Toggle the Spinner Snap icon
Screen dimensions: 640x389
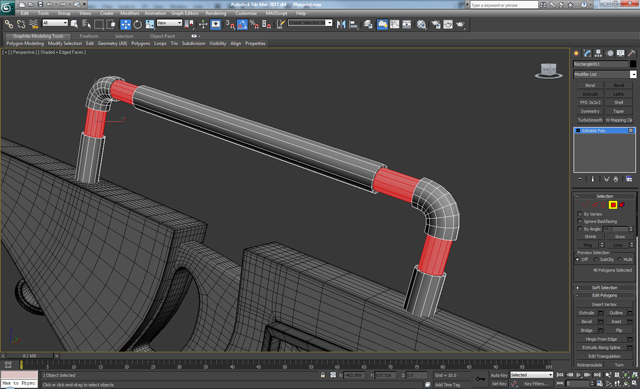(267, 24)
